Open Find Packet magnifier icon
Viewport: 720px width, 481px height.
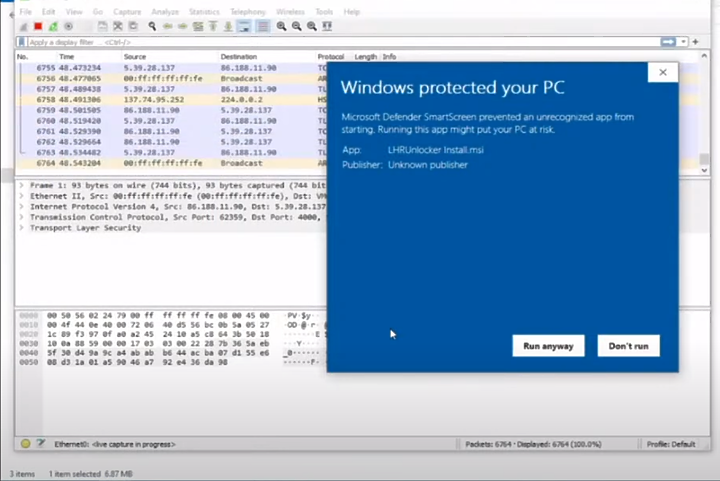click(152, 26)
